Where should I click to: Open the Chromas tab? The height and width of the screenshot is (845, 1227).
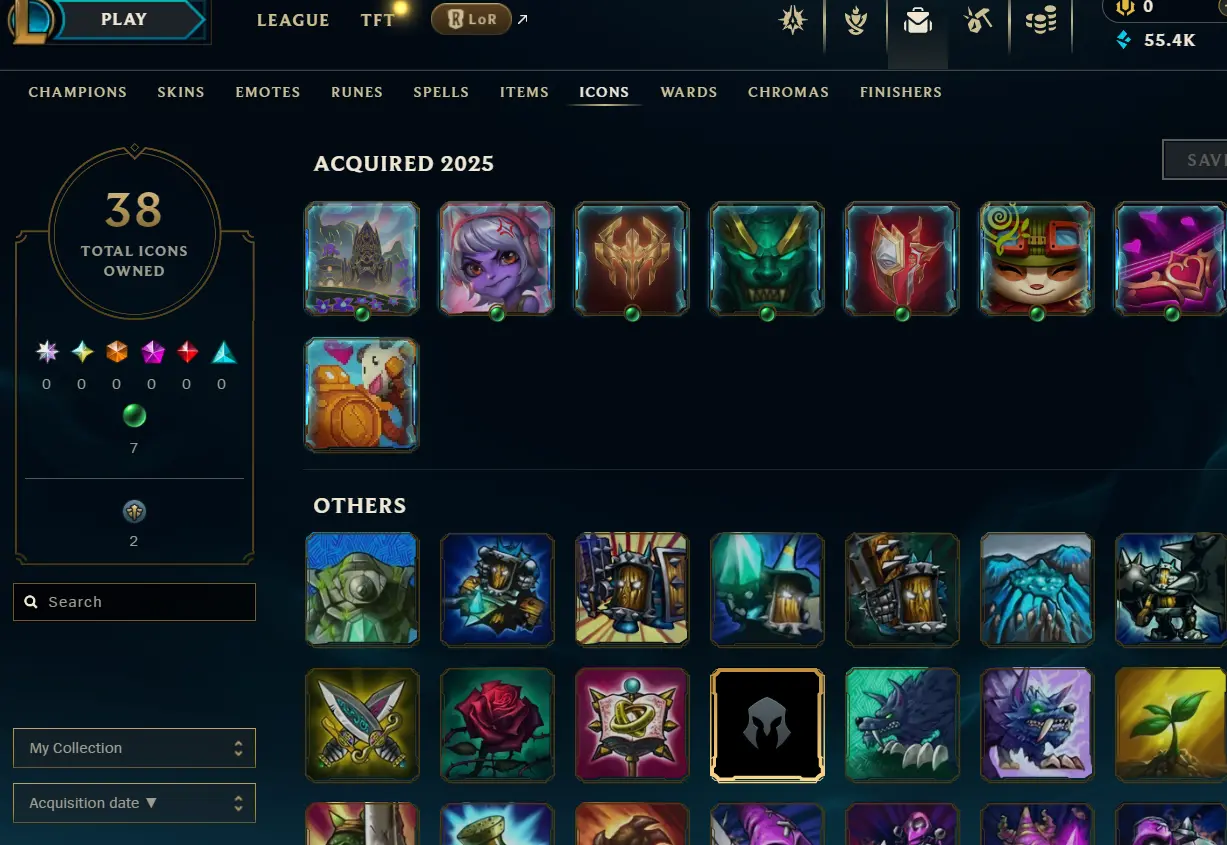[x=788, y=92]
